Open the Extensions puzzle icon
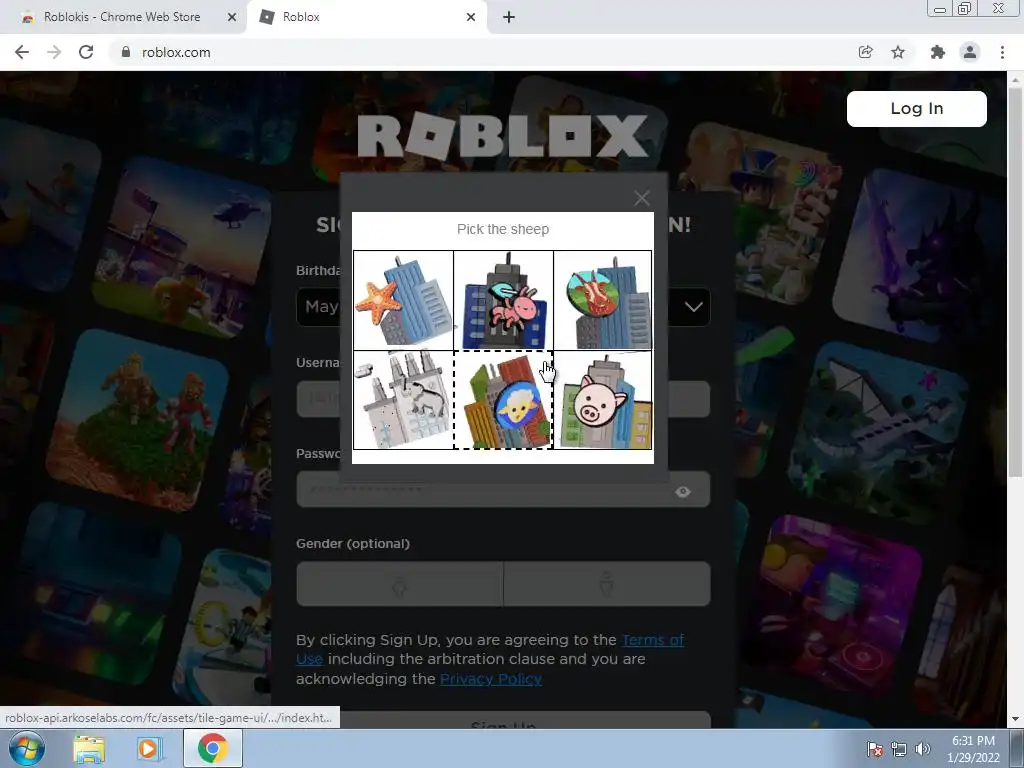Image resolution: width=1024 pixels, height=768 pixels. tap(937, 52)
